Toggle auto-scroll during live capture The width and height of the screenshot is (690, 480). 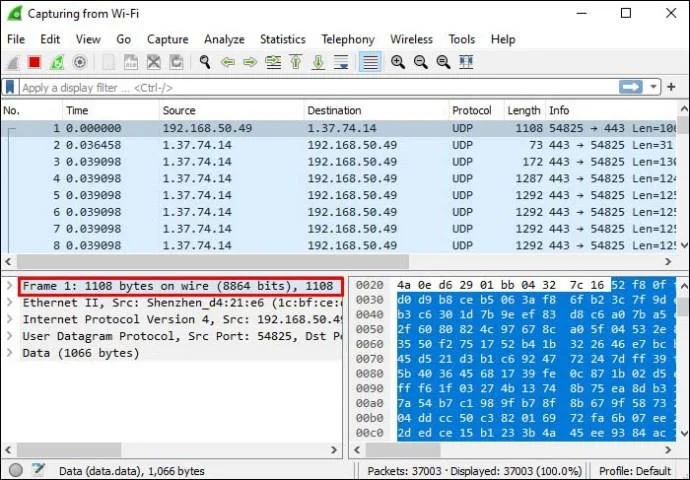pos(341,62)
